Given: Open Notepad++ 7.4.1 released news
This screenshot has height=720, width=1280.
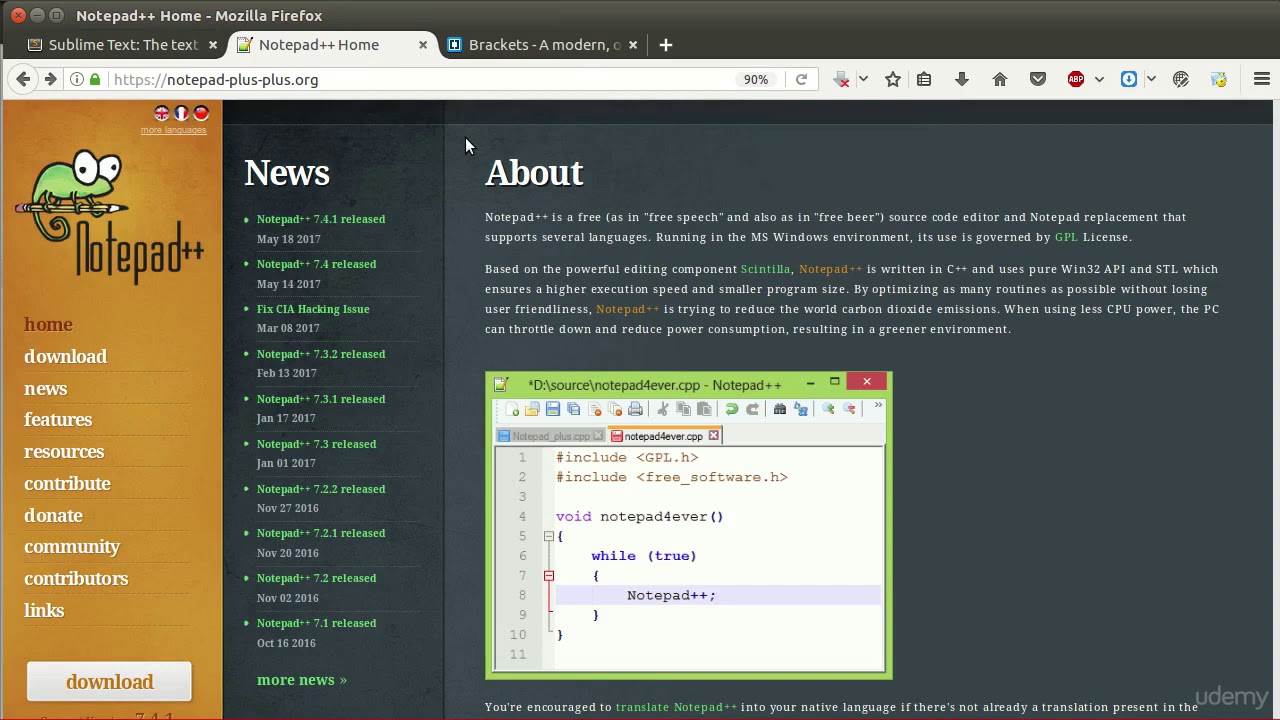Looking at the screenshot, I should coord(321,219).
